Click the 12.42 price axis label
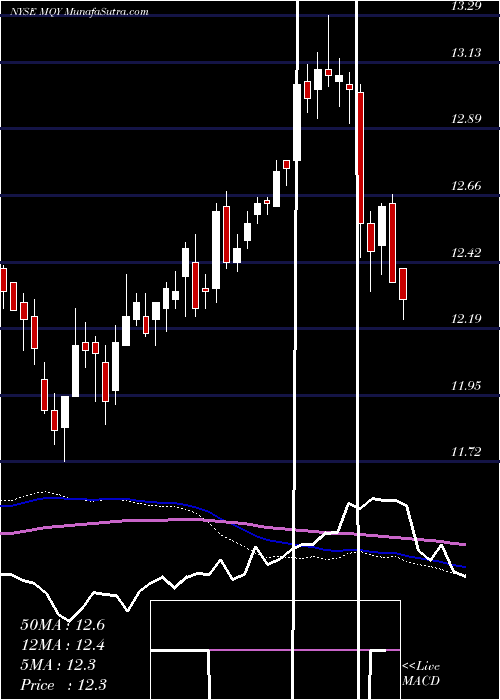Image resolution: width=500 pixels, height=700 pixels. pos(466,253)
